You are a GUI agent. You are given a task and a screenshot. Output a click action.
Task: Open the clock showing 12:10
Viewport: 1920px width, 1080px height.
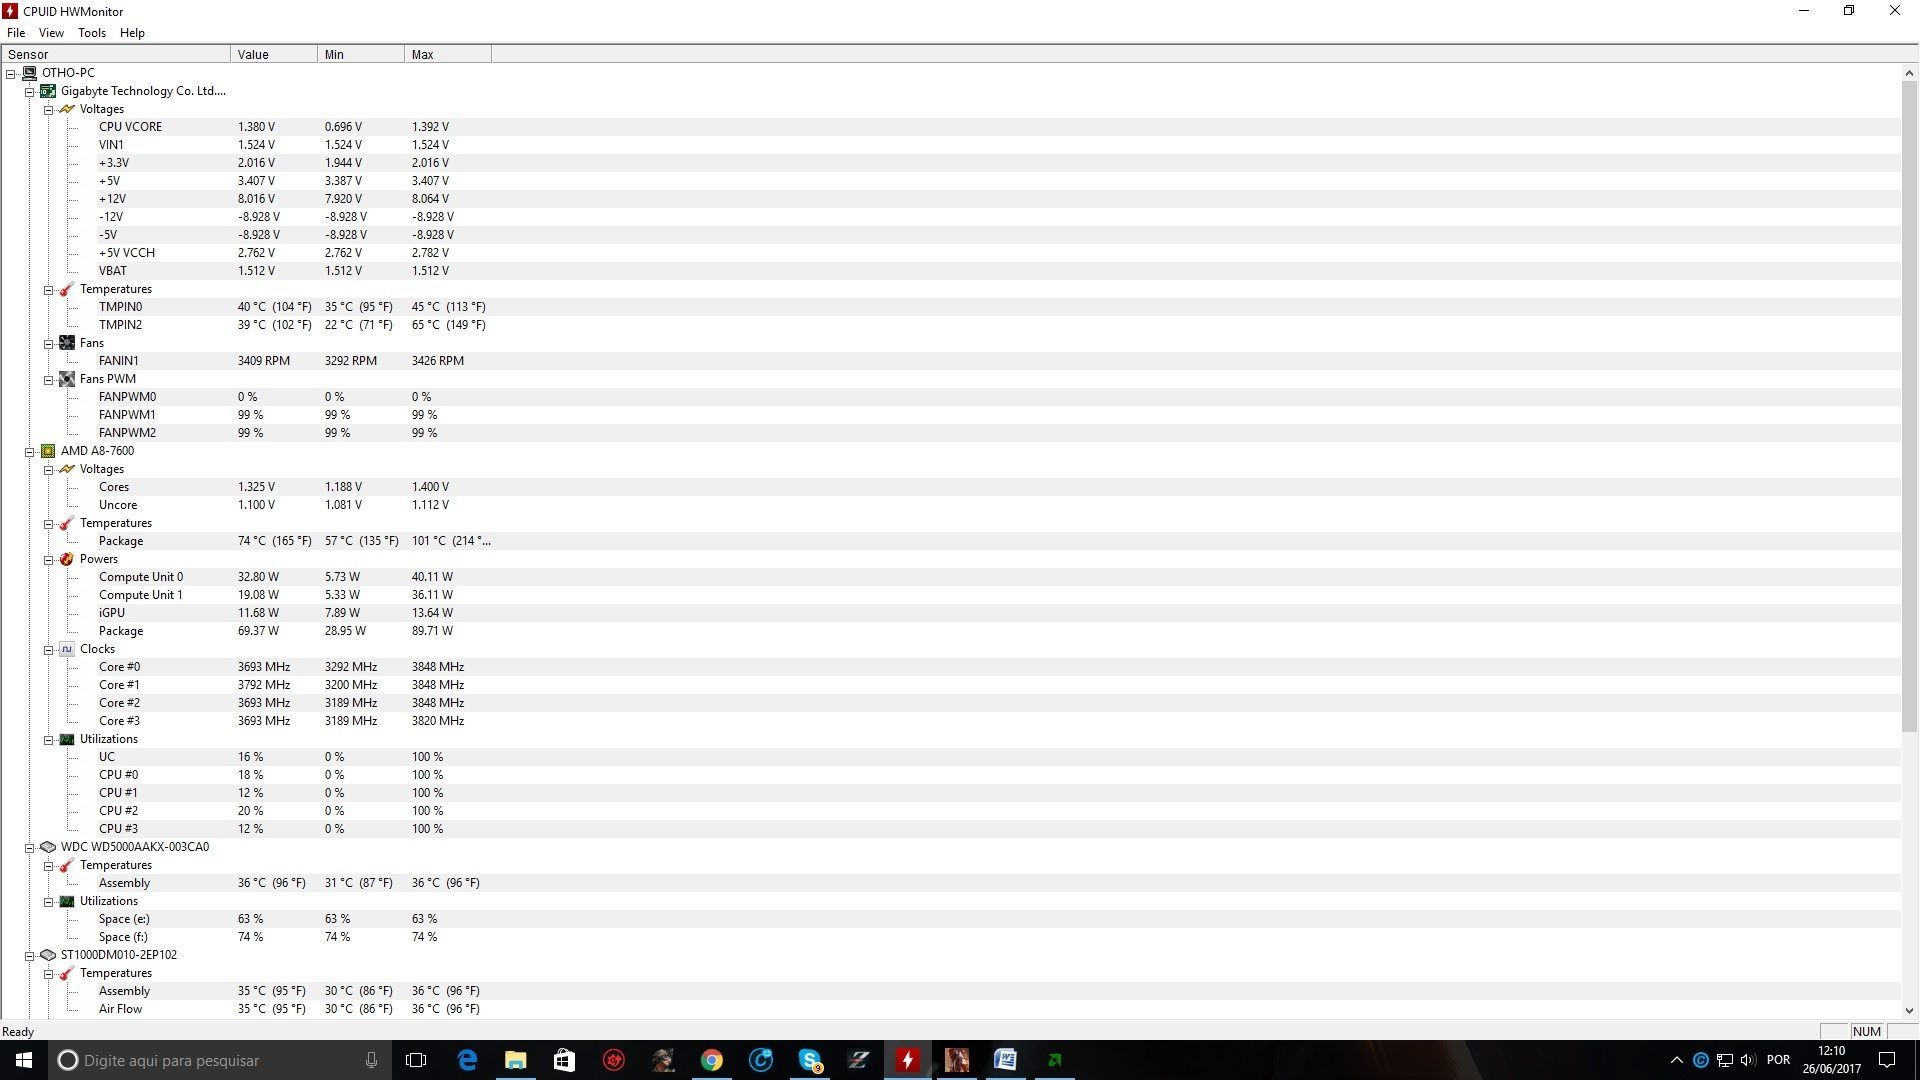(1832, 1060)
